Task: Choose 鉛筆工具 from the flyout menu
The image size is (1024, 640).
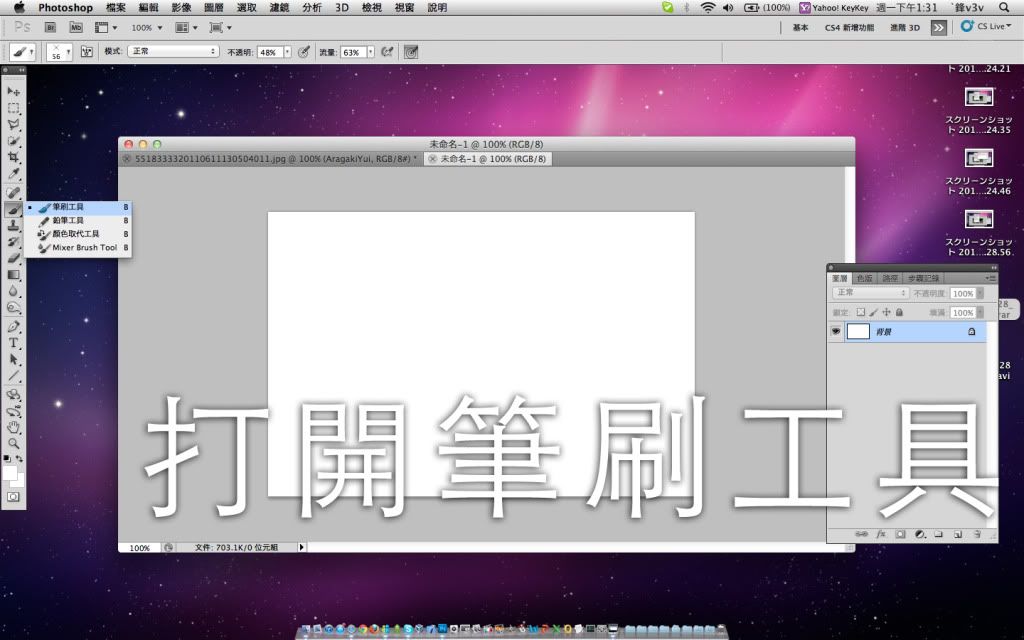Action: [x=69, y=220]
